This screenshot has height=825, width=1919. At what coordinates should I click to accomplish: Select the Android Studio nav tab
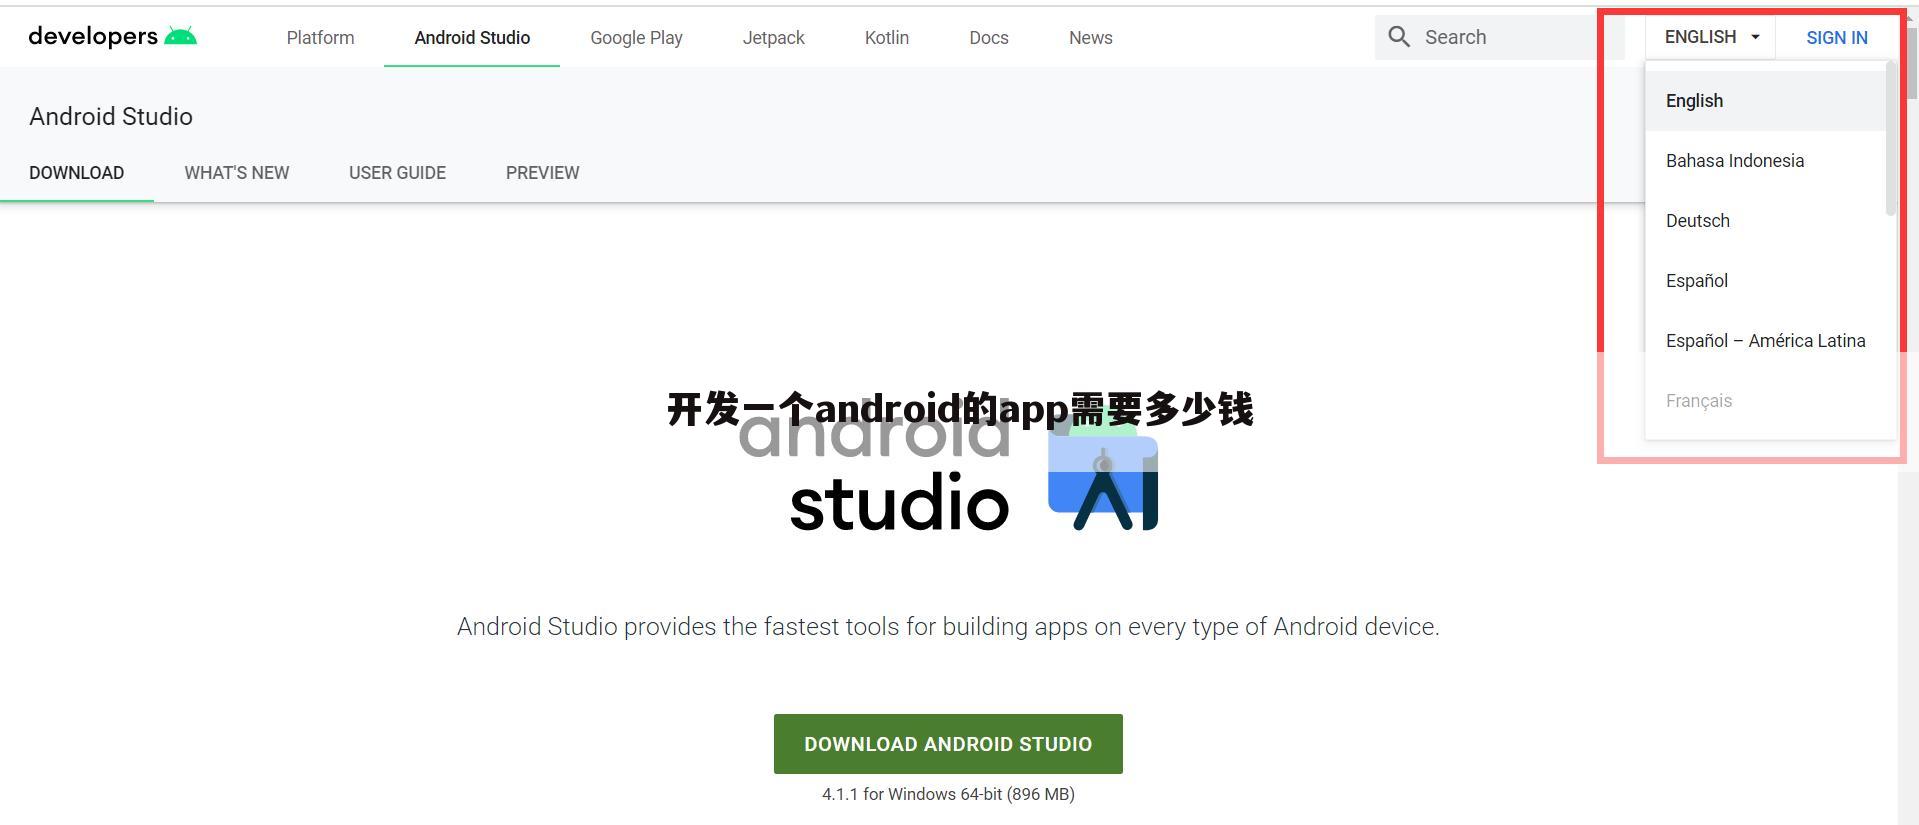(x=472, y=37)
